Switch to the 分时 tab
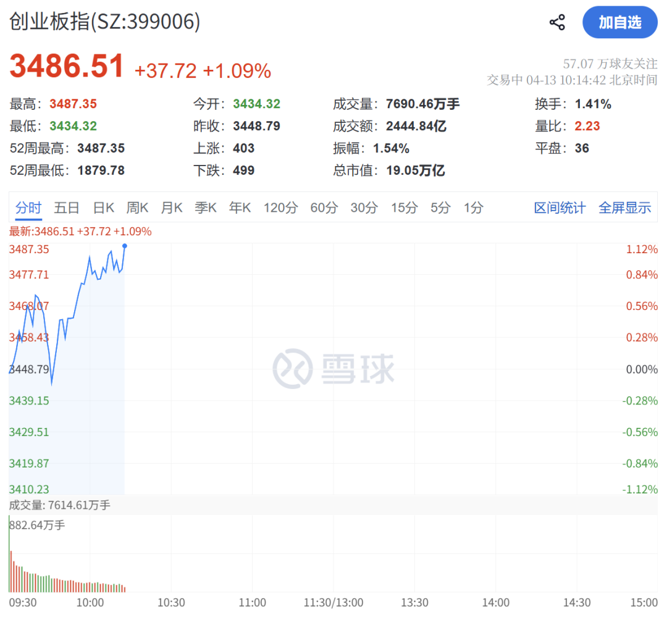 [29, 208]
